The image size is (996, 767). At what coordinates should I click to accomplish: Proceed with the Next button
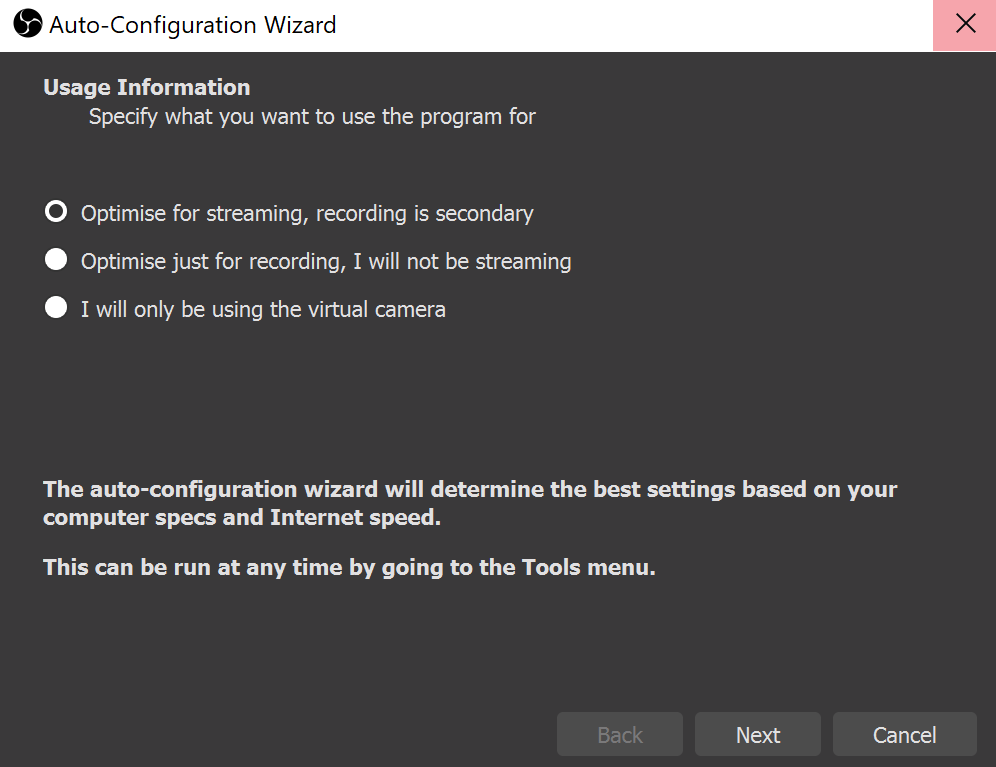pyautogui.click(x=758, y=735)
